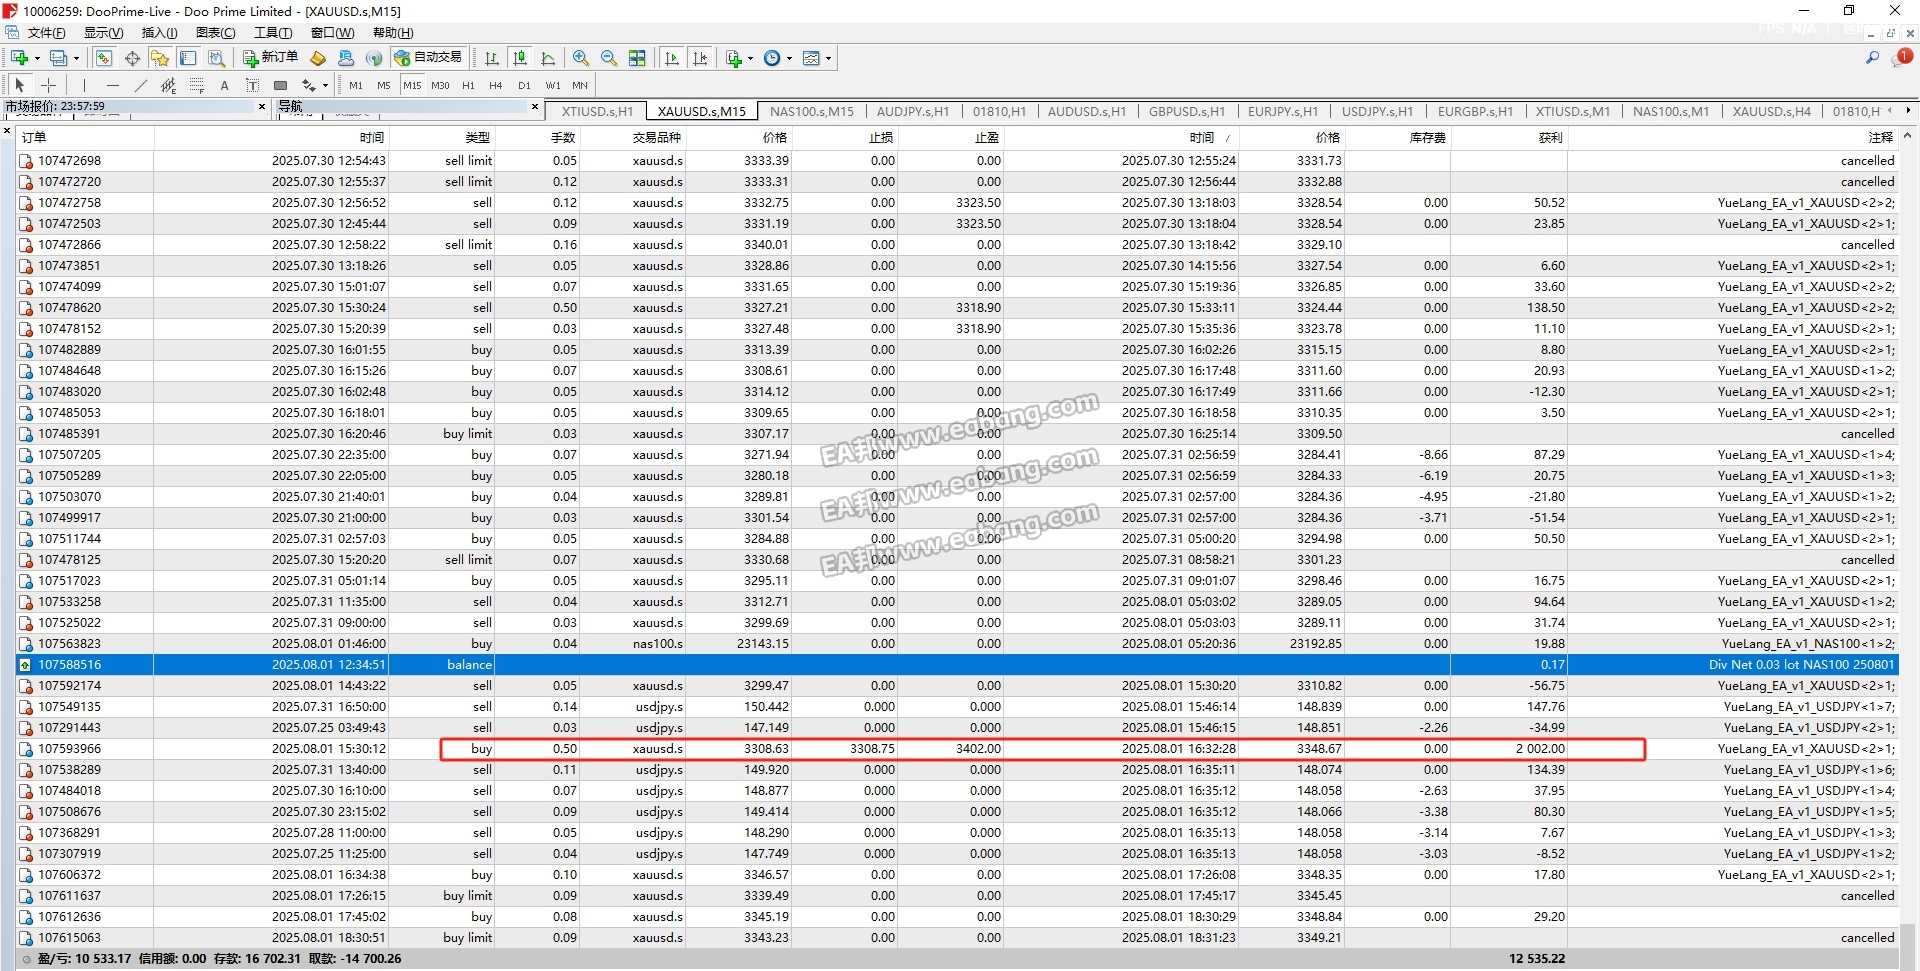Viewport: 1920px width, 971px height.
Task: Open the red notification alert icon
Action: point(1902,58)
